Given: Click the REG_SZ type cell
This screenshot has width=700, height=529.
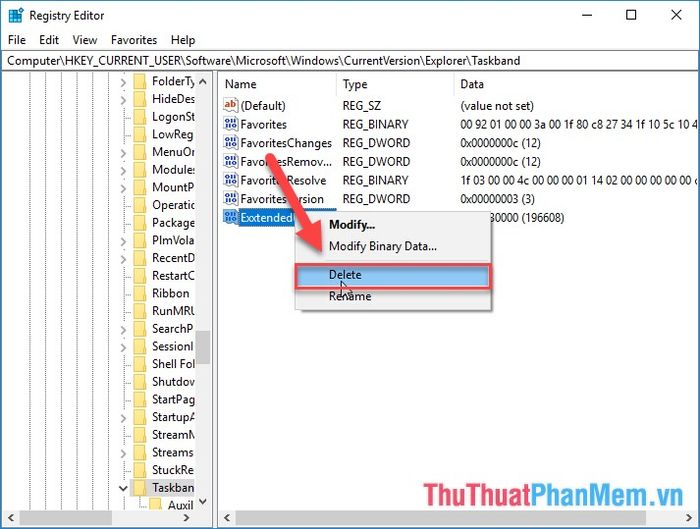Looking at the screenshot, I should [x=362, y=106].
